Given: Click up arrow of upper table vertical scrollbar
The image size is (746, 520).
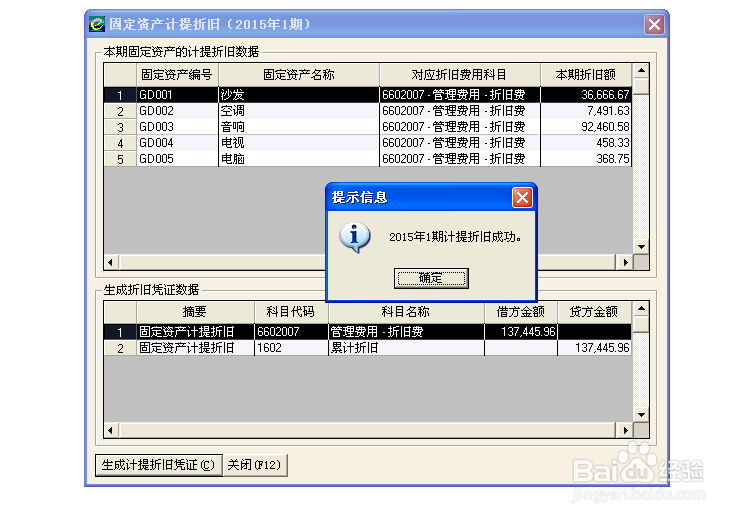Looking at the screenshot, I should coord(641,71).
